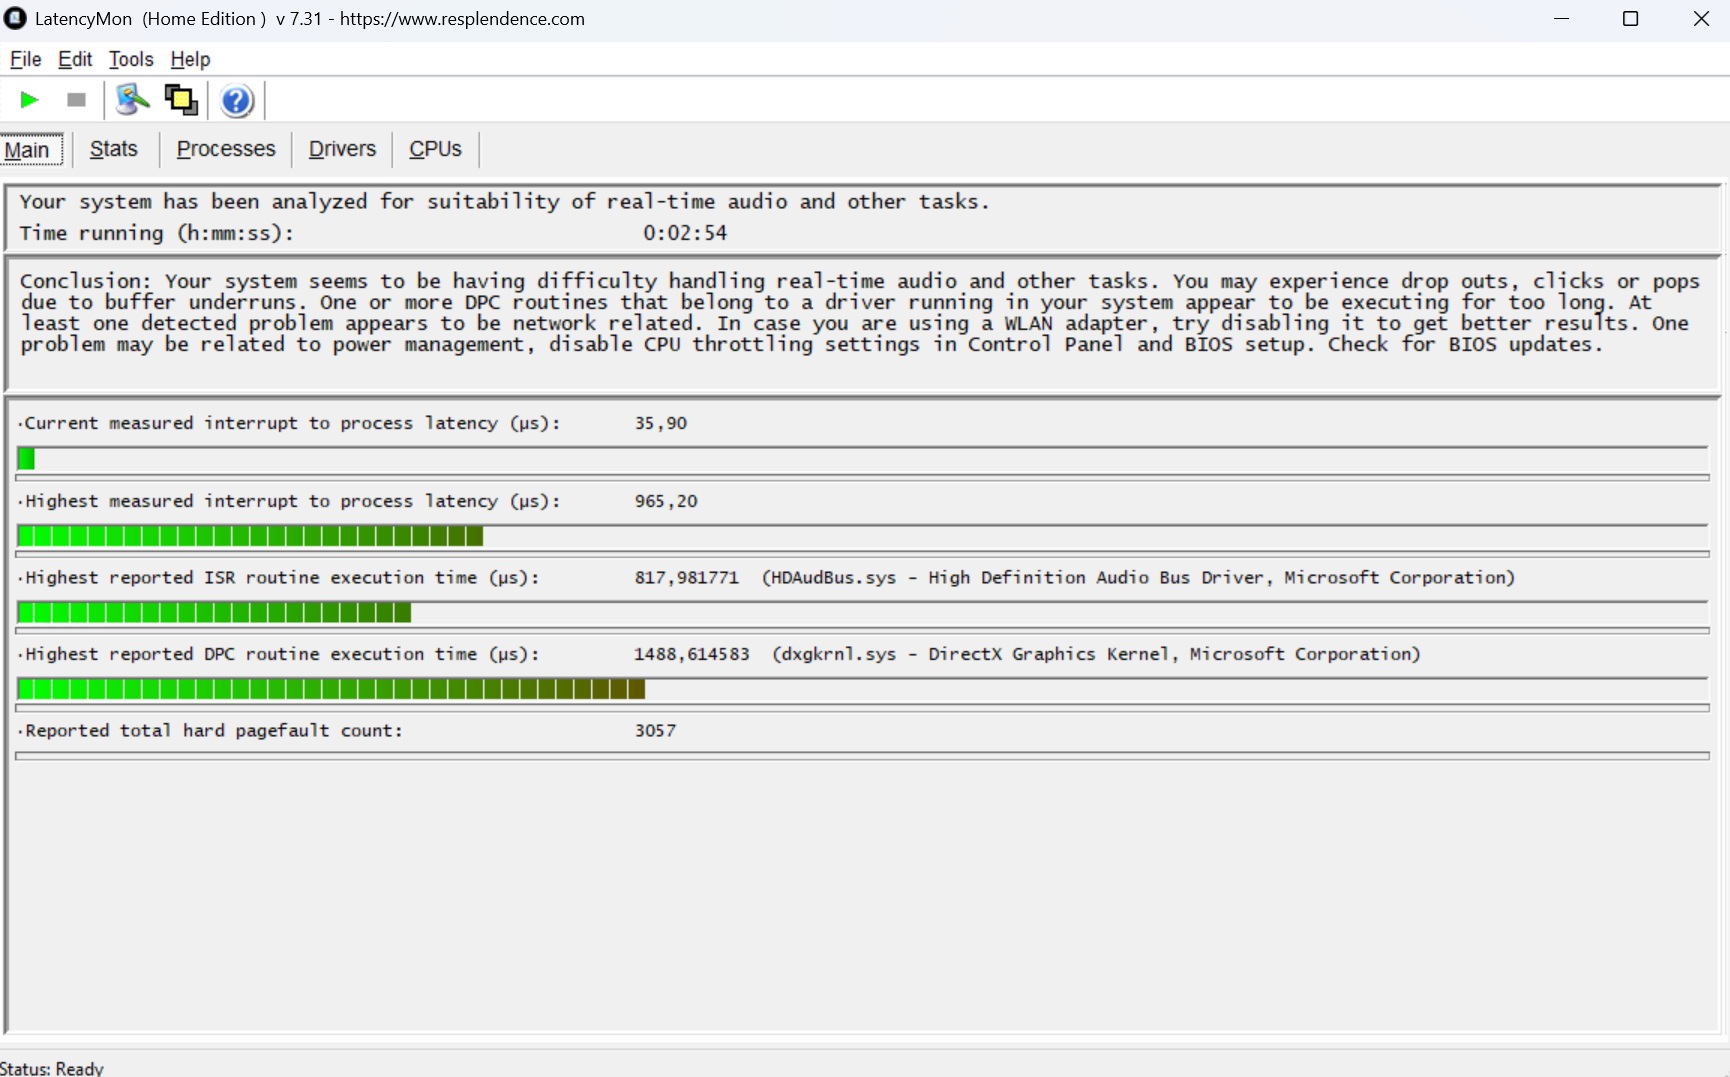Open the Tools menu

(131, 59)
